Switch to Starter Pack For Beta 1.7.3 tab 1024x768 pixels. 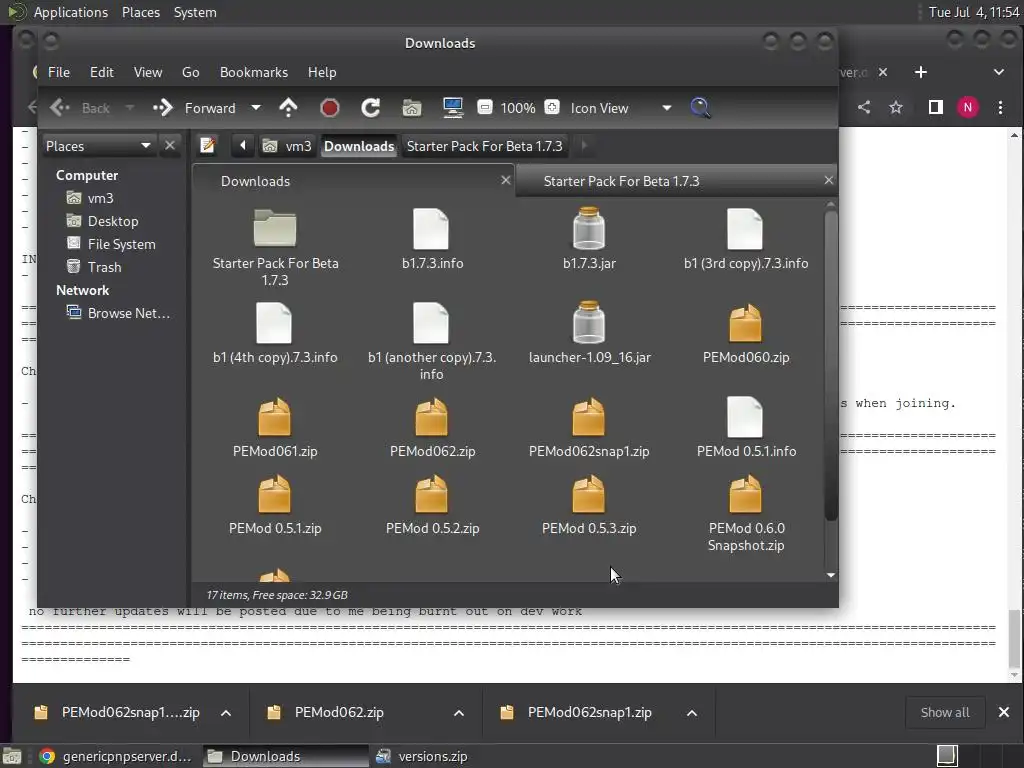621,181
